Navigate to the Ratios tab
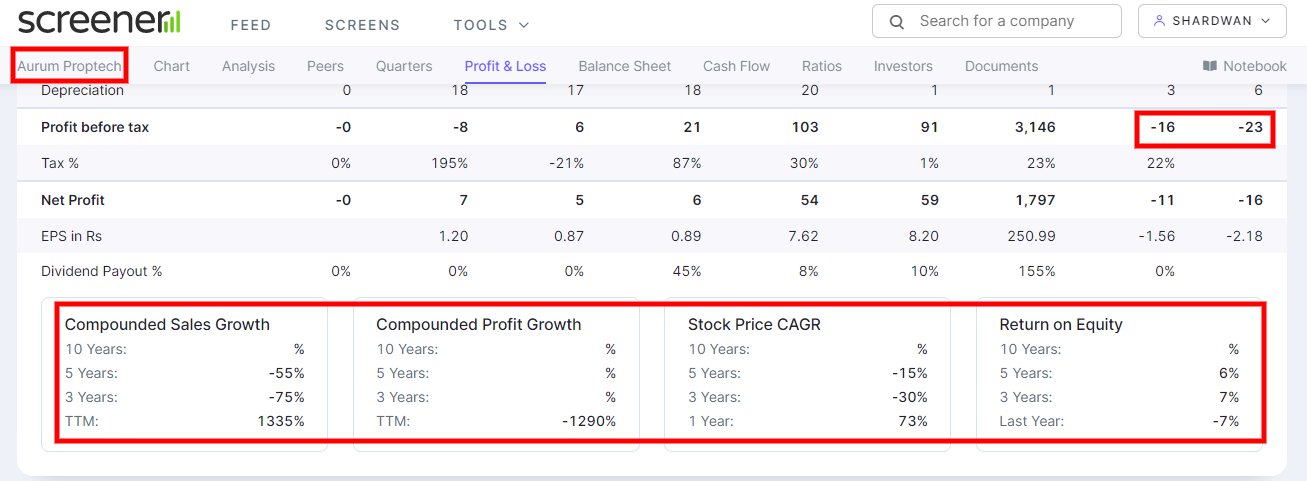The width and height of the screenshot is (1307, 481). [x=822, y=66]
